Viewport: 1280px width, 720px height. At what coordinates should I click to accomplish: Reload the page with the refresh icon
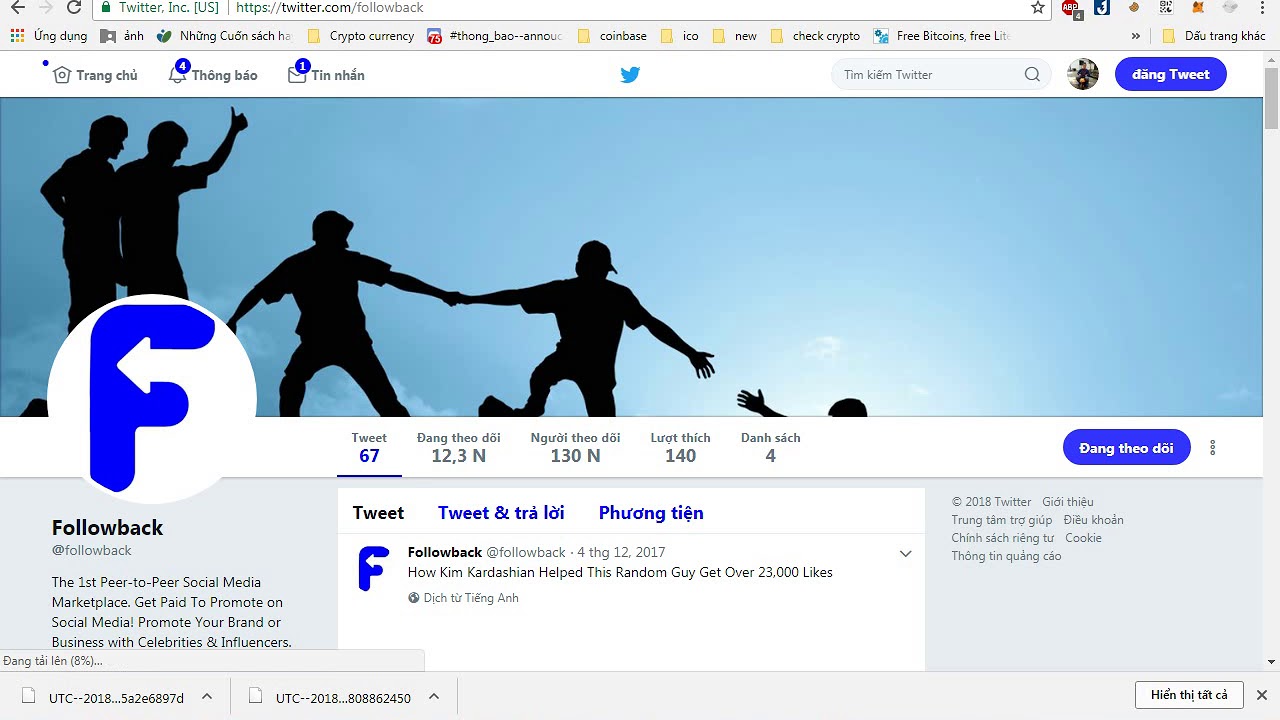[x=74, y=8]
